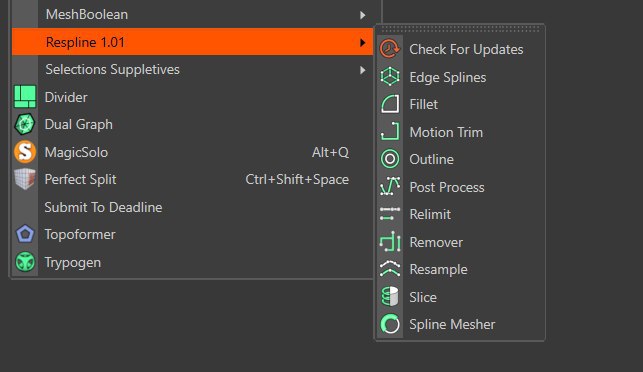Select Check For Updates in submenu
The image size is (643, 372).
click(x=461, y=49)
